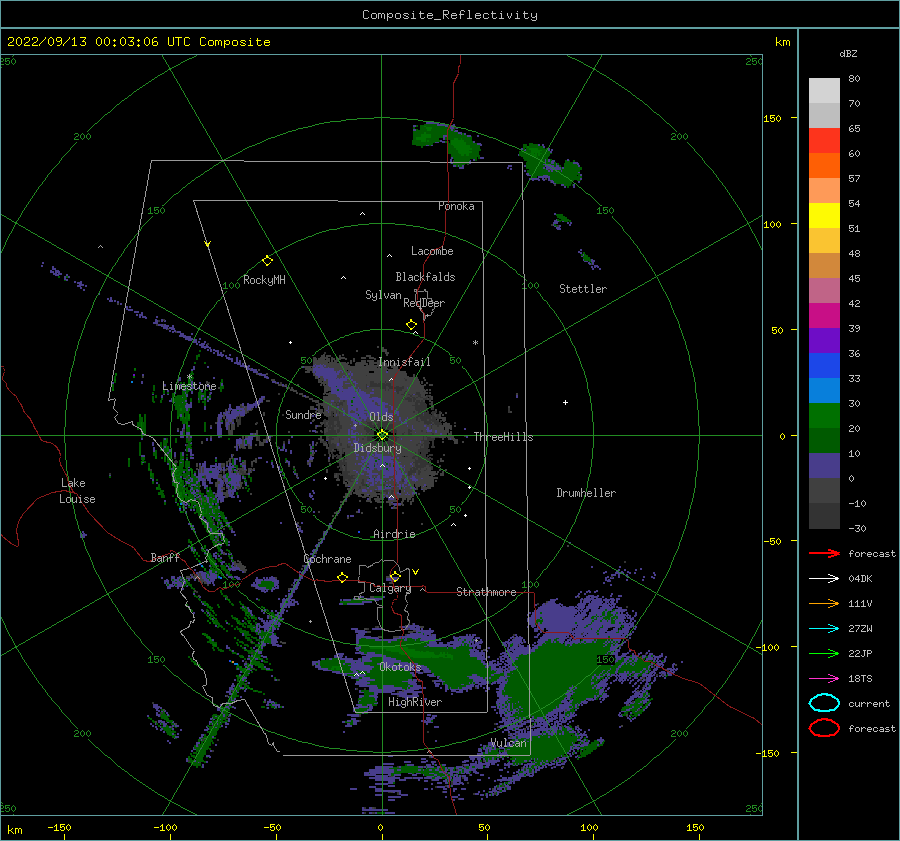Pick the dark green 20–10 dBZ band
Screen dimensions: 900x841
click(x=824, y=441)
